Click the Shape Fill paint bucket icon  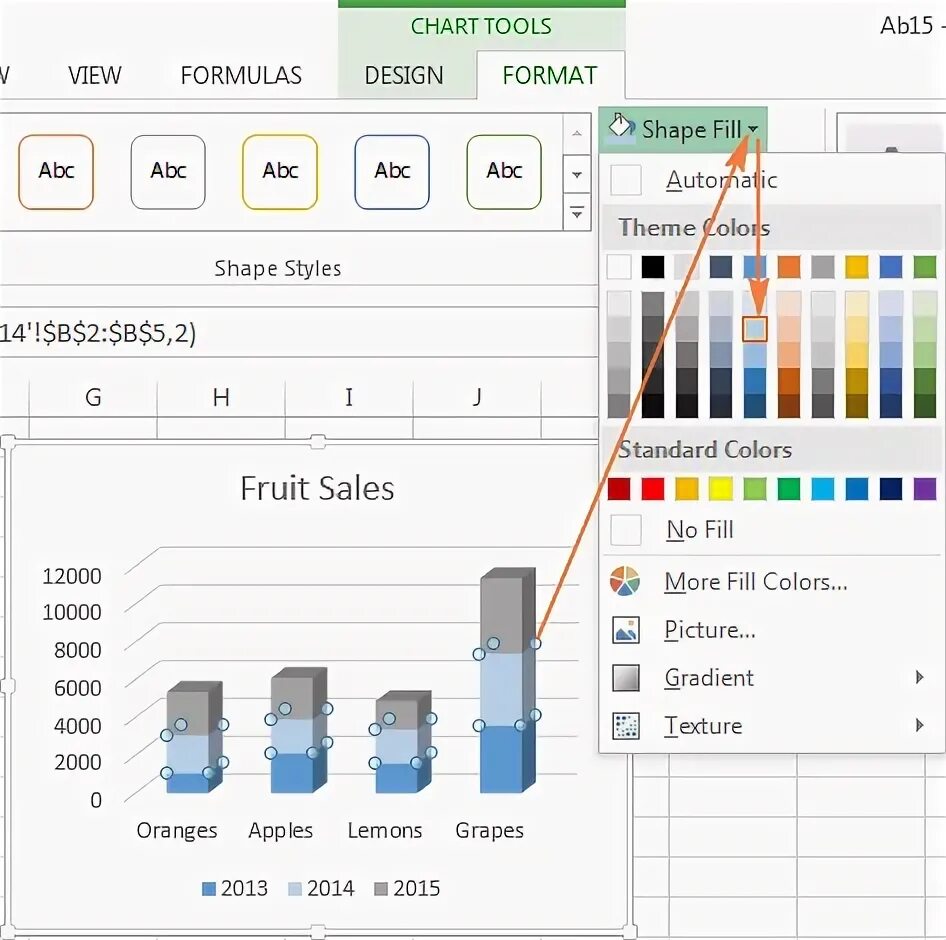coord(621,127)
